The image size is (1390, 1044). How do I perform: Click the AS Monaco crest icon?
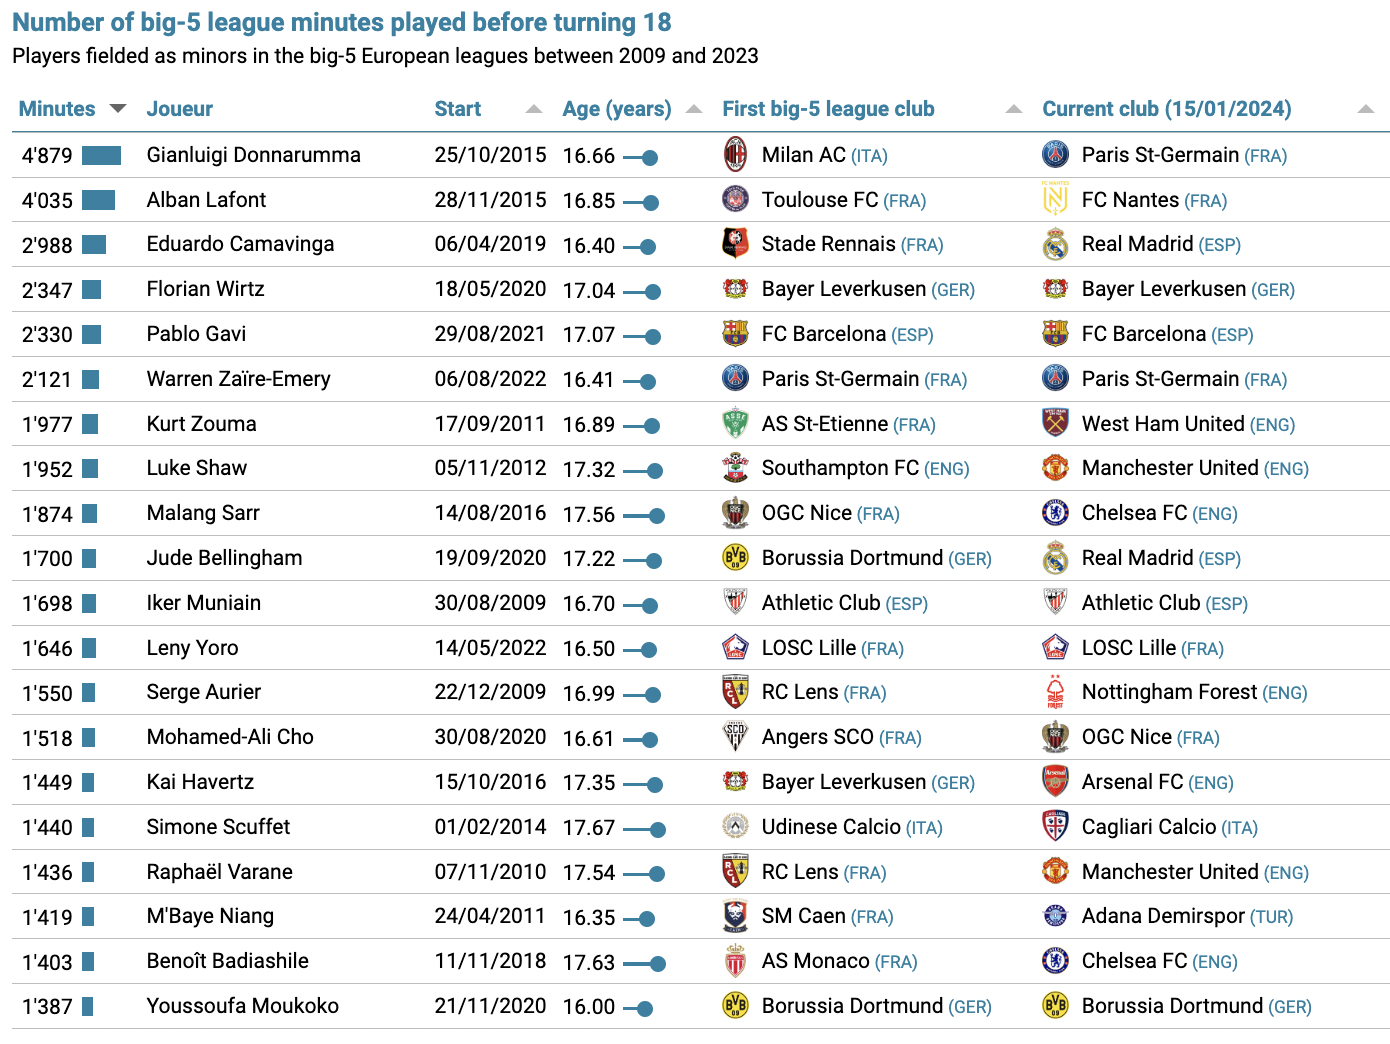click(x=735, y=960)
